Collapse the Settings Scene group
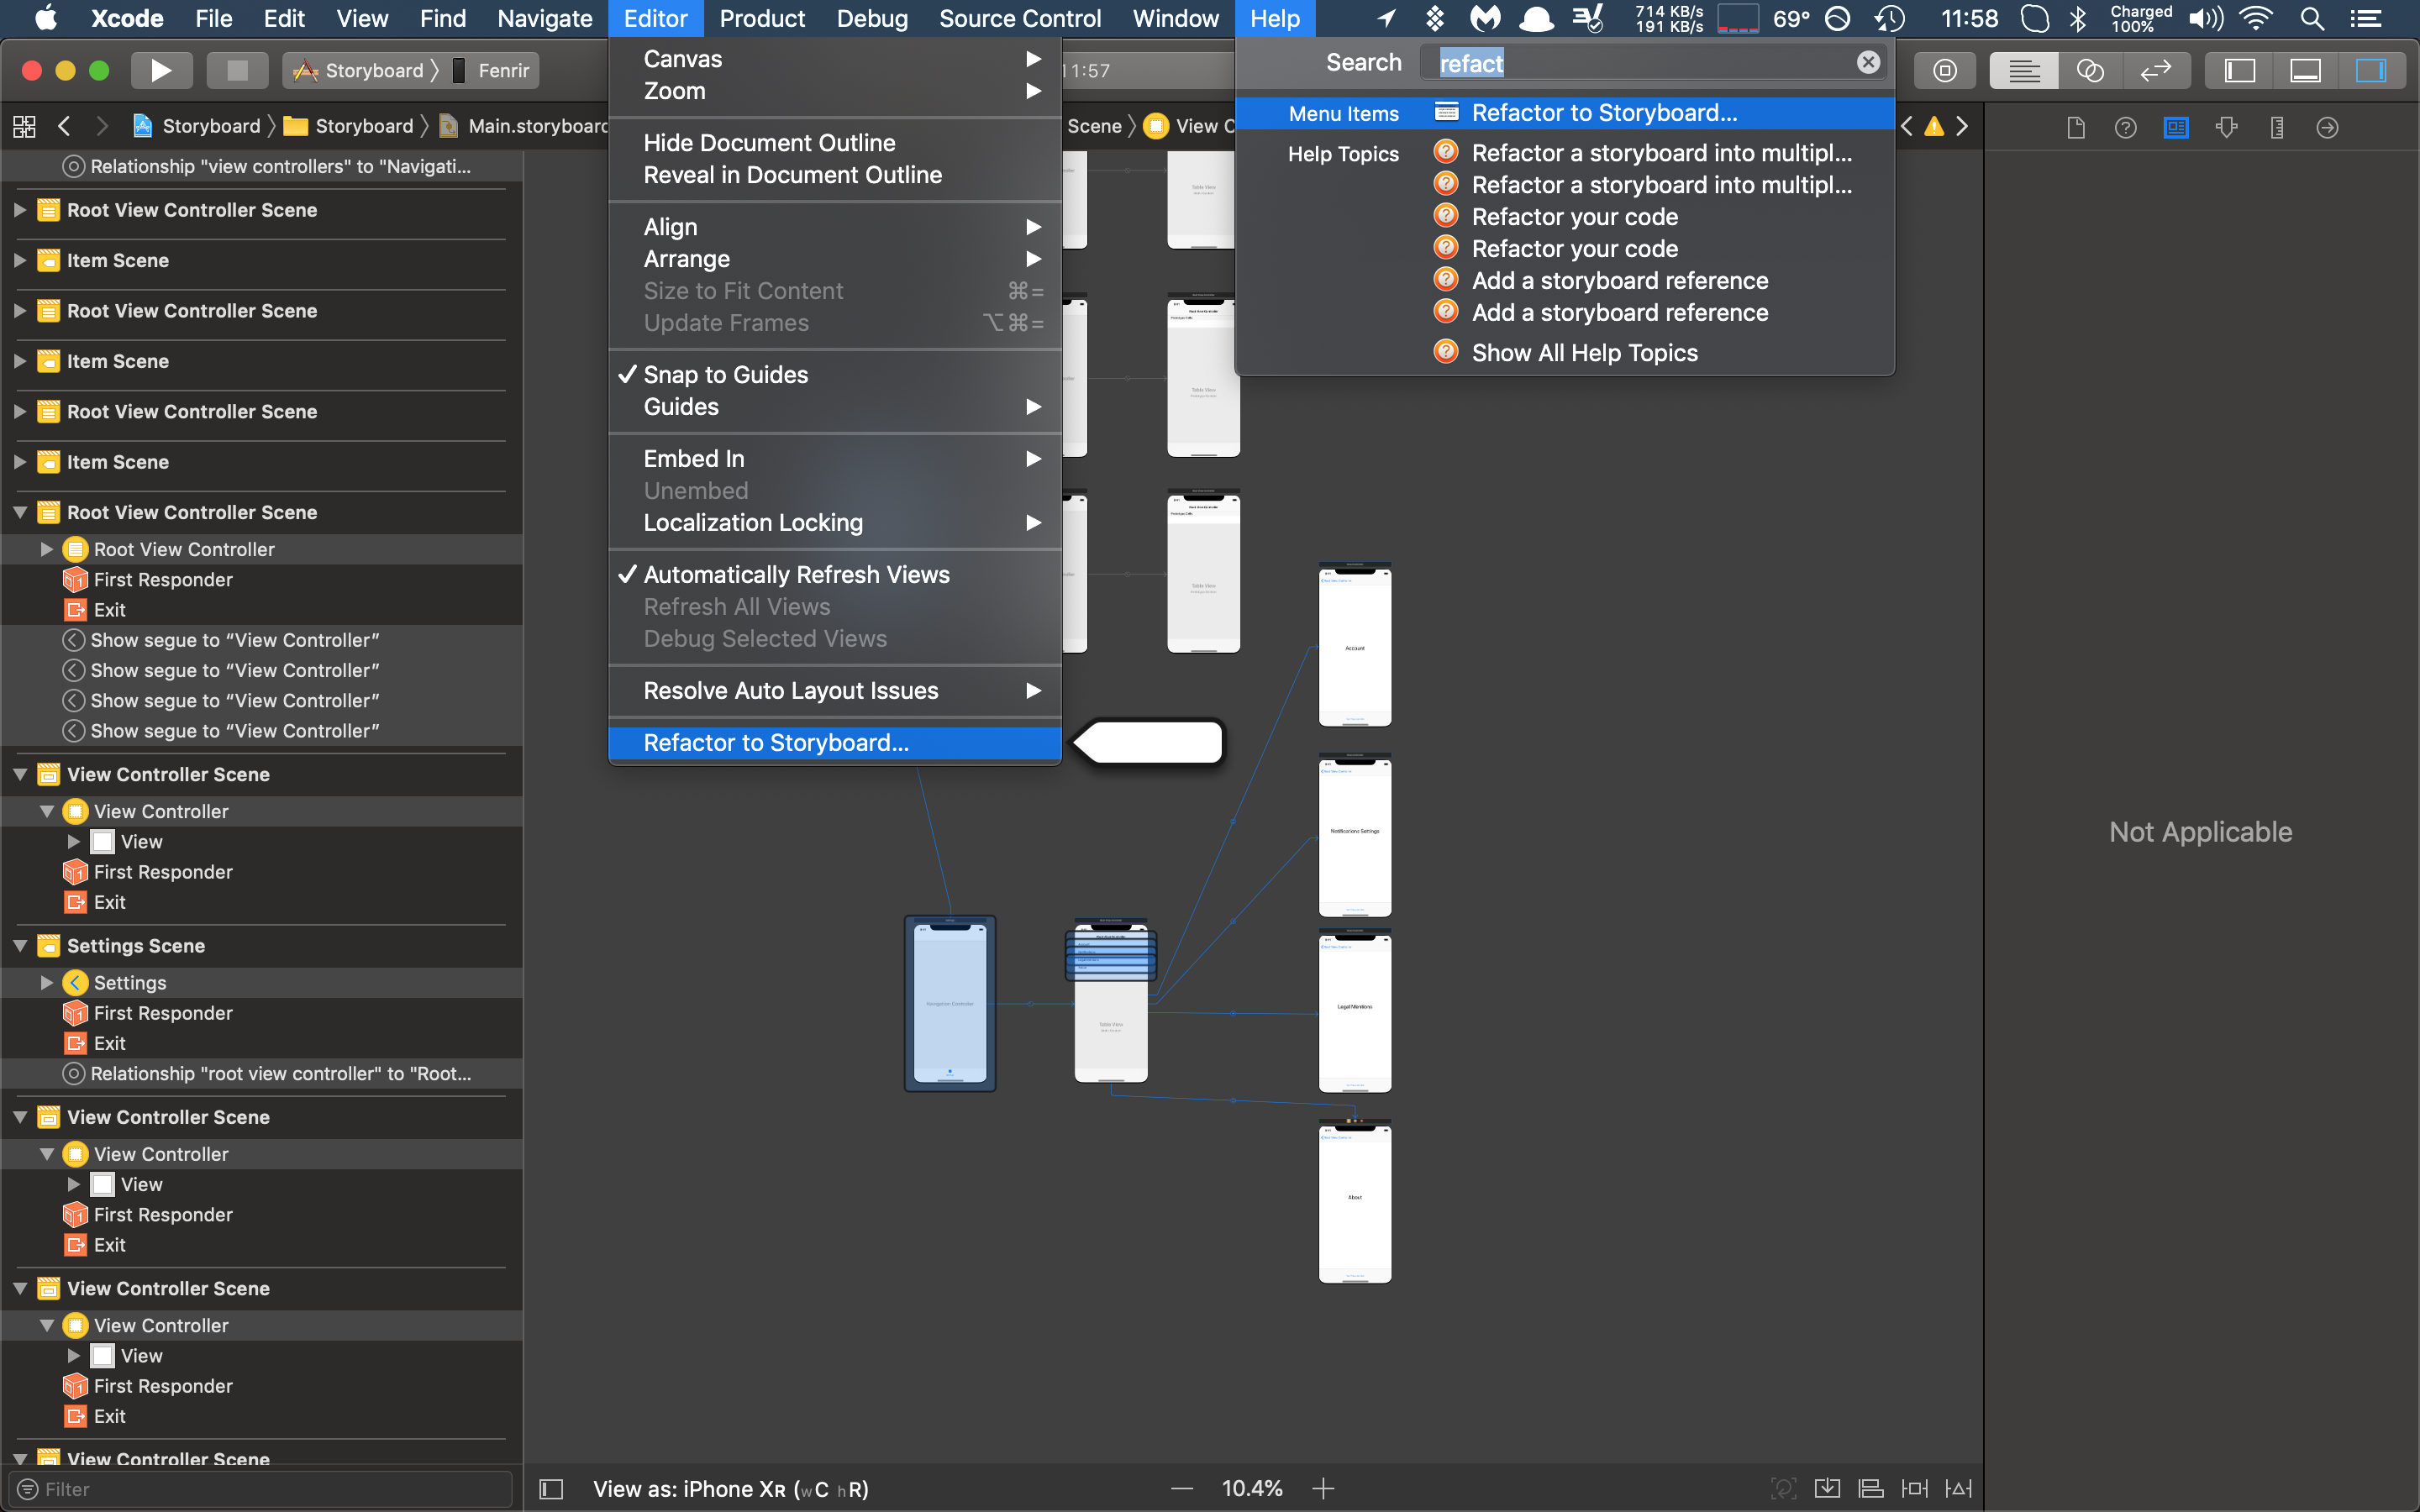 pos(20,946)
